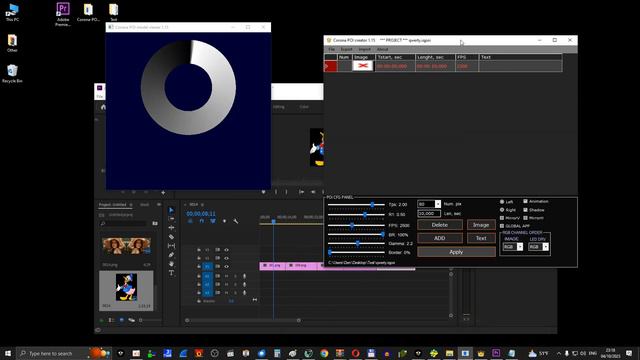The width and height of the screenshot is (640, 360).
Task: Switch to the Color workspace tab
Action: (x=304, y=107)
